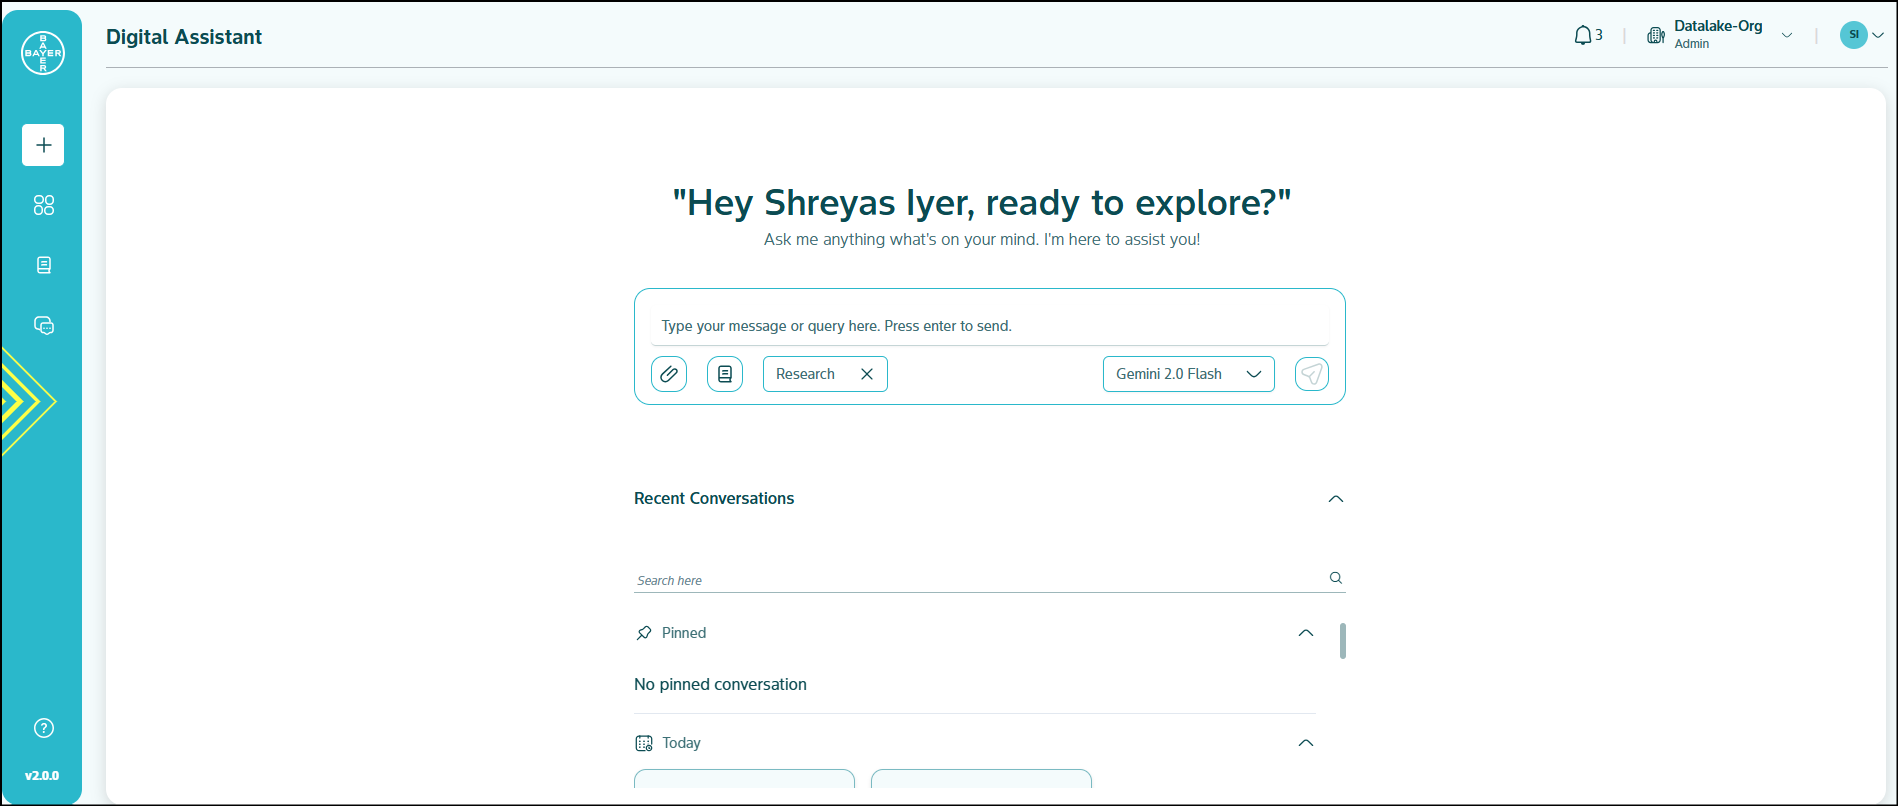Open the help question mark icon
This screenshot has height=806, width=1898.
(43, 728)
